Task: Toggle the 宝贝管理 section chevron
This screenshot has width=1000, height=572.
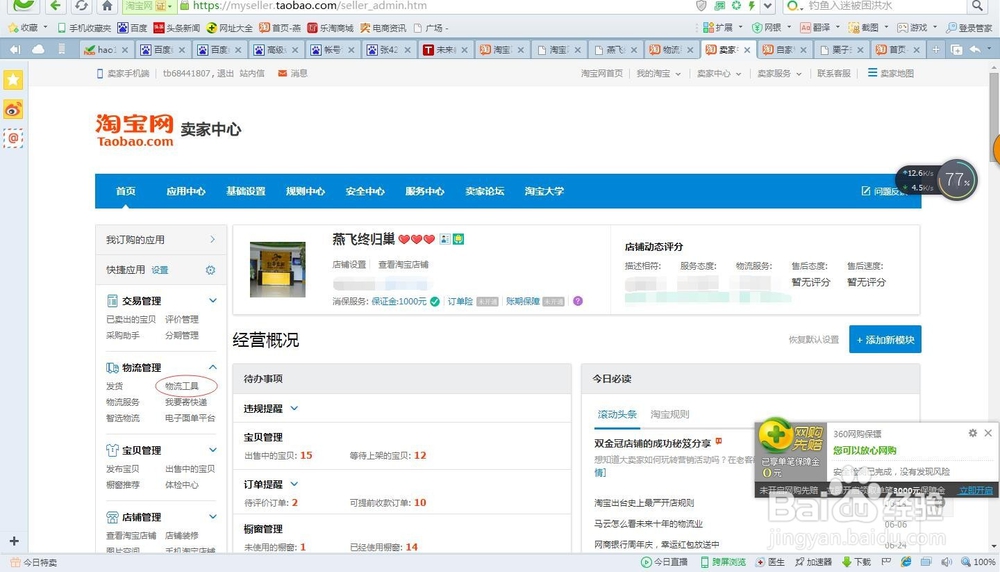Action: (213, 450)
